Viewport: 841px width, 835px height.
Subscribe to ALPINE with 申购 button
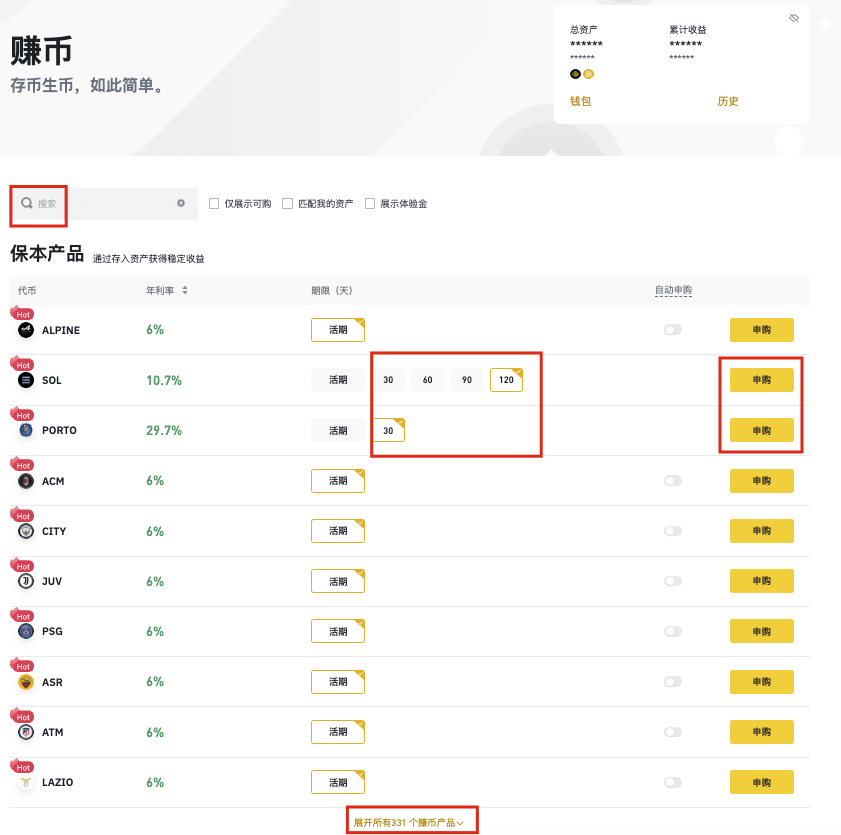[x=762, y=330]
